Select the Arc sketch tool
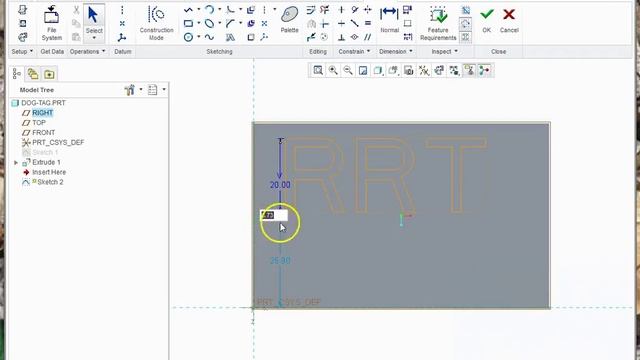640x360 pixels. click(209, 10)
